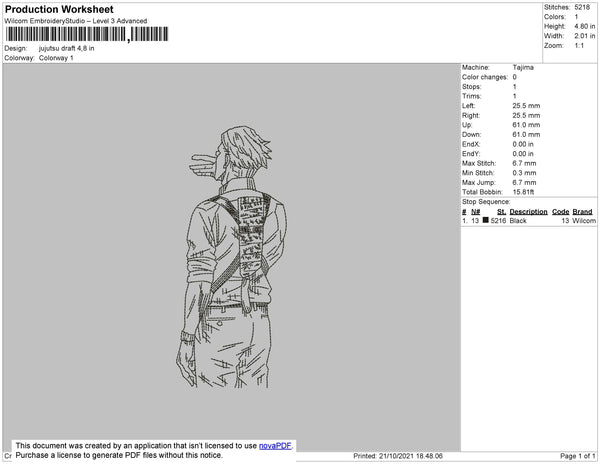Click the Stitches value "5218"
Image resolution: width=600 pixels, height=464 pixels.
click(582, 7)
